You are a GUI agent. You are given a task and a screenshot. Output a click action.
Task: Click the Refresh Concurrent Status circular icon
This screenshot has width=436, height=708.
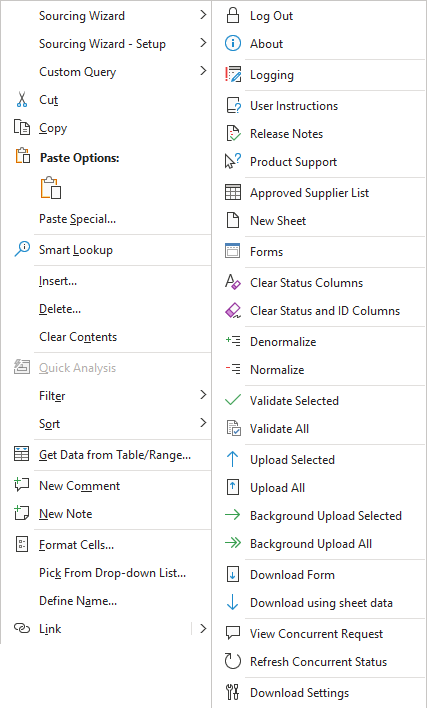coord(233,661)
